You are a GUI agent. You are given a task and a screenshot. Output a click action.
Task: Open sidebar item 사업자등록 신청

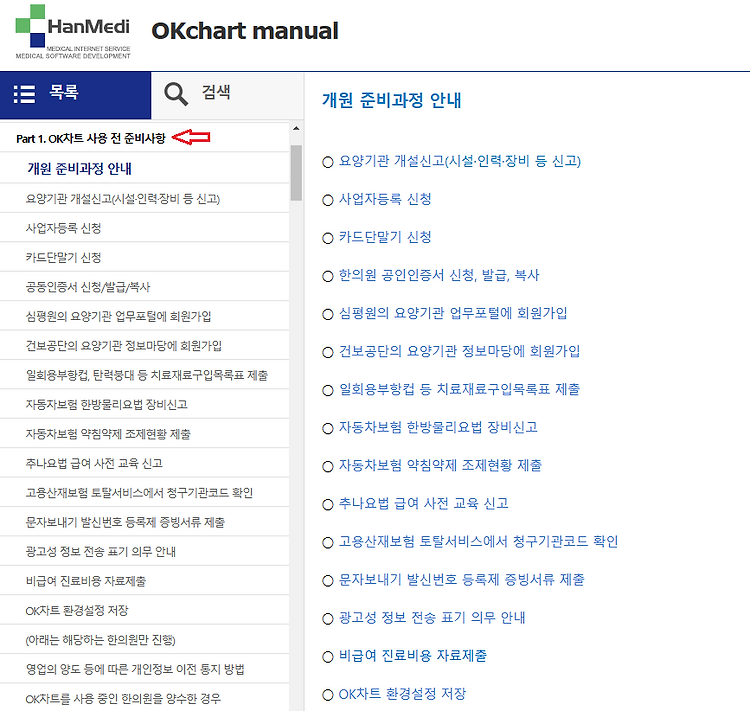point(63,228)
